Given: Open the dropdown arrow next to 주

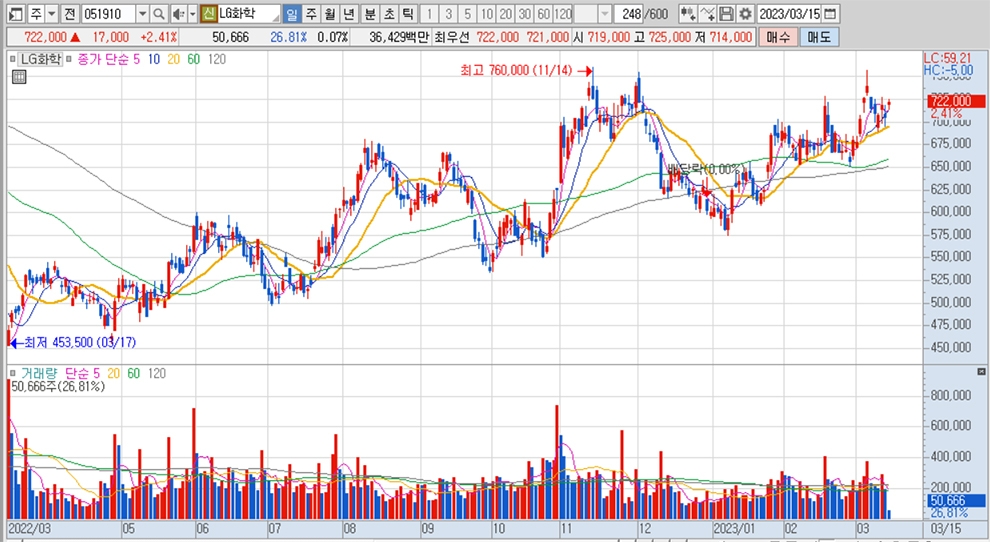Looking at the screenshot, I should [51, 14].
